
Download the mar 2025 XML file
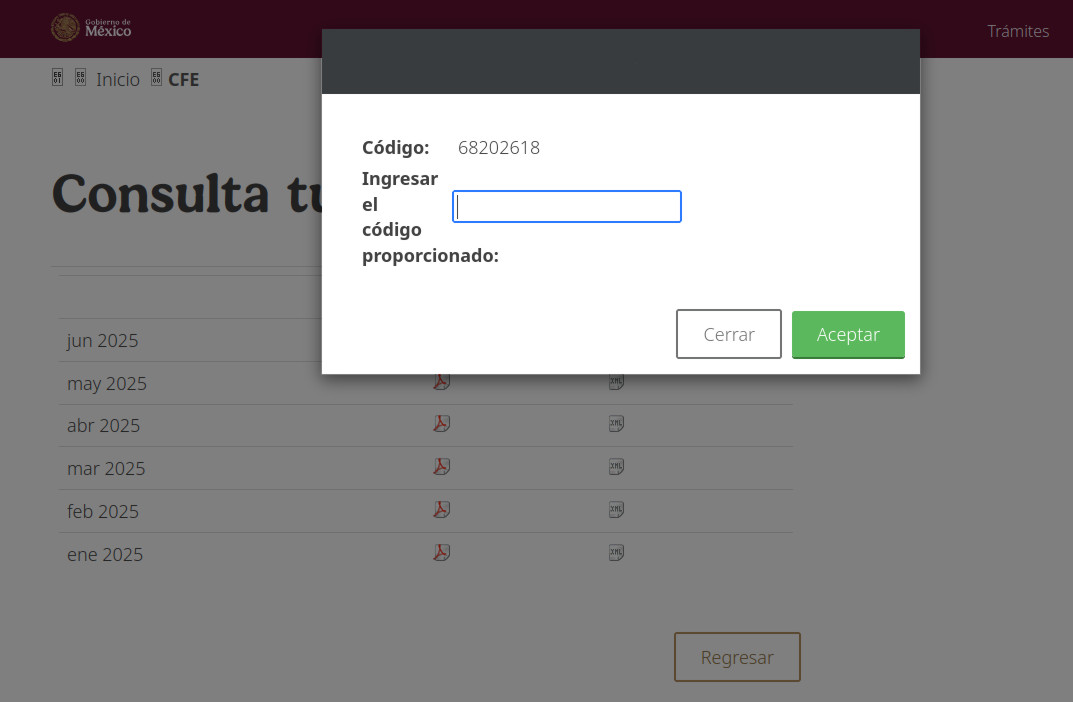coord(616,466)
